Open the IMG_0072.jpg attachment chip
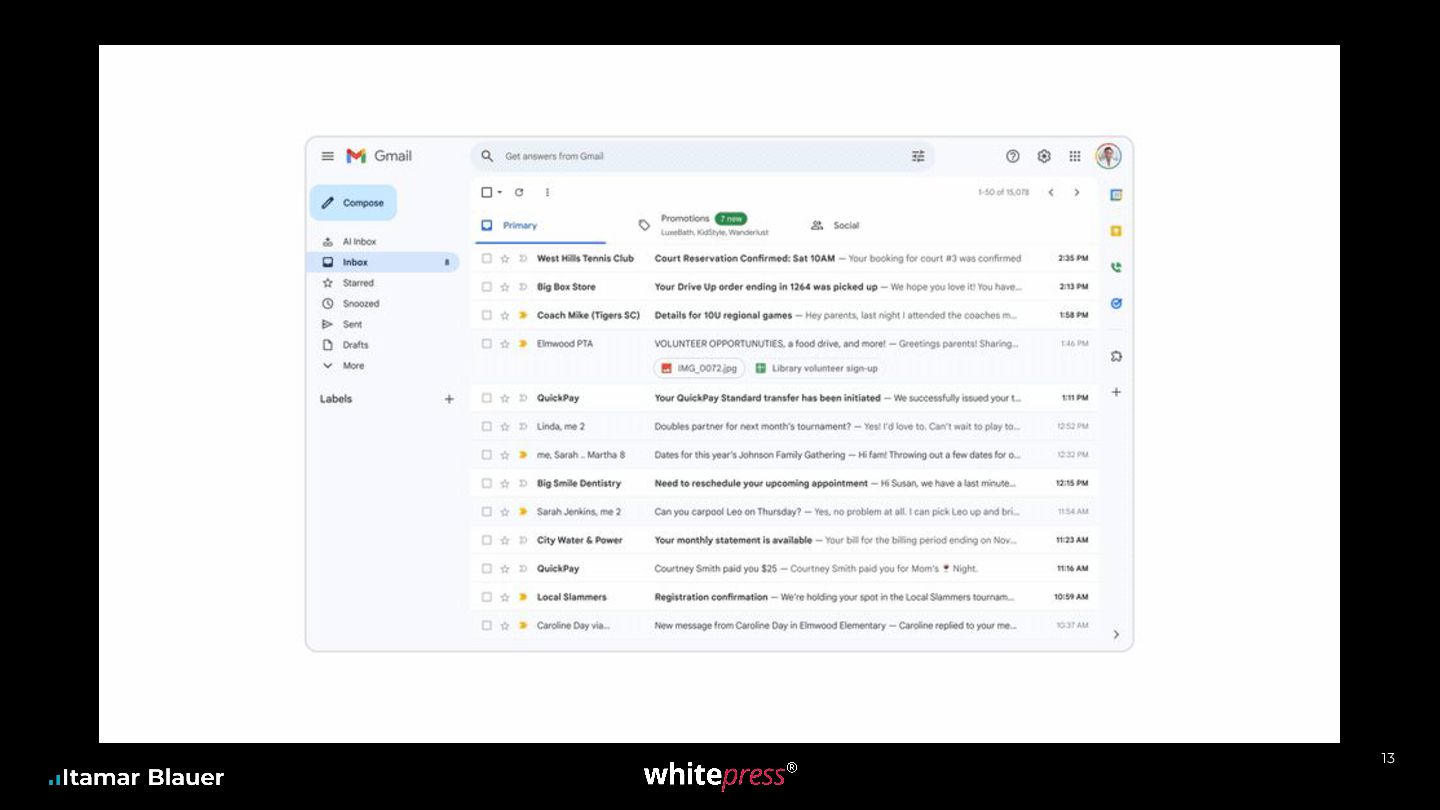Image resolution: width=1440 pixels, height=810 pixels. pos(699,368)
